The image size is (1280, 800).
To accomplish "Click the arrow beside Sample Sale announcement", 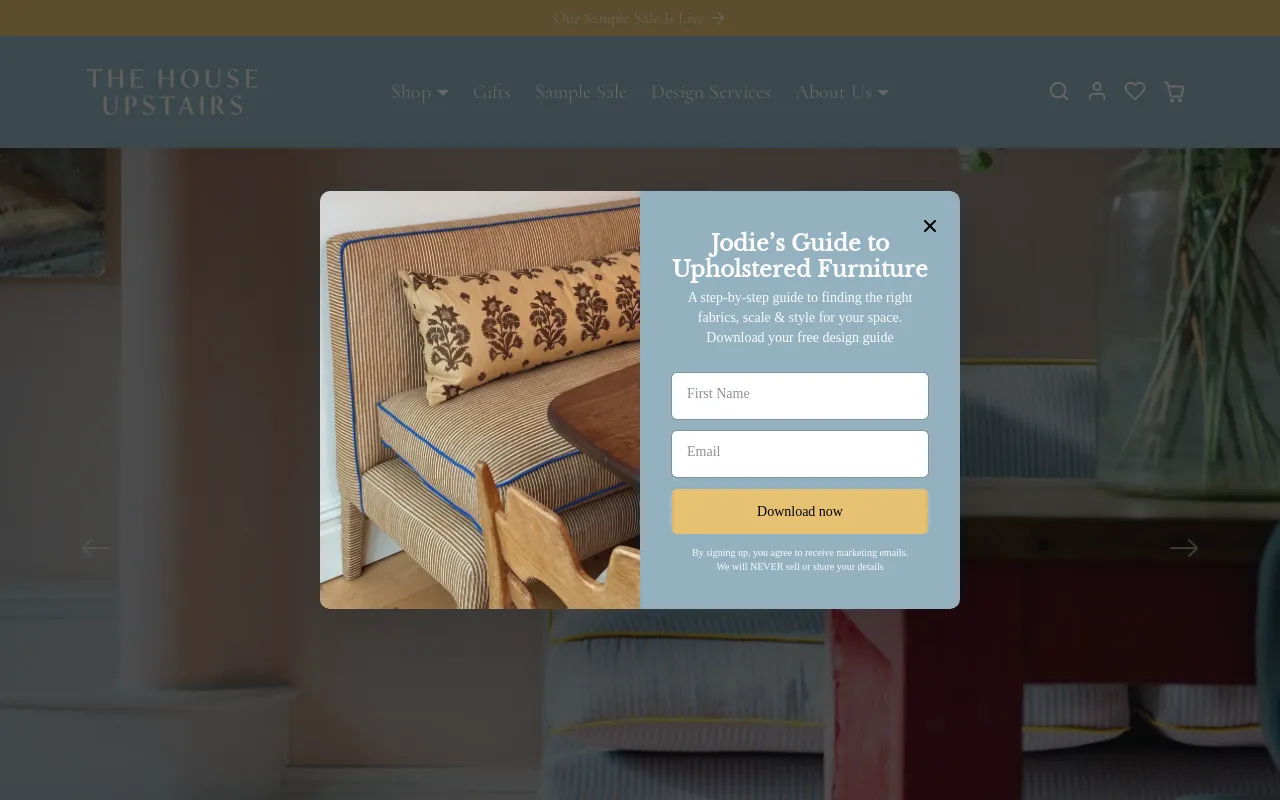I will coord(718,18).
